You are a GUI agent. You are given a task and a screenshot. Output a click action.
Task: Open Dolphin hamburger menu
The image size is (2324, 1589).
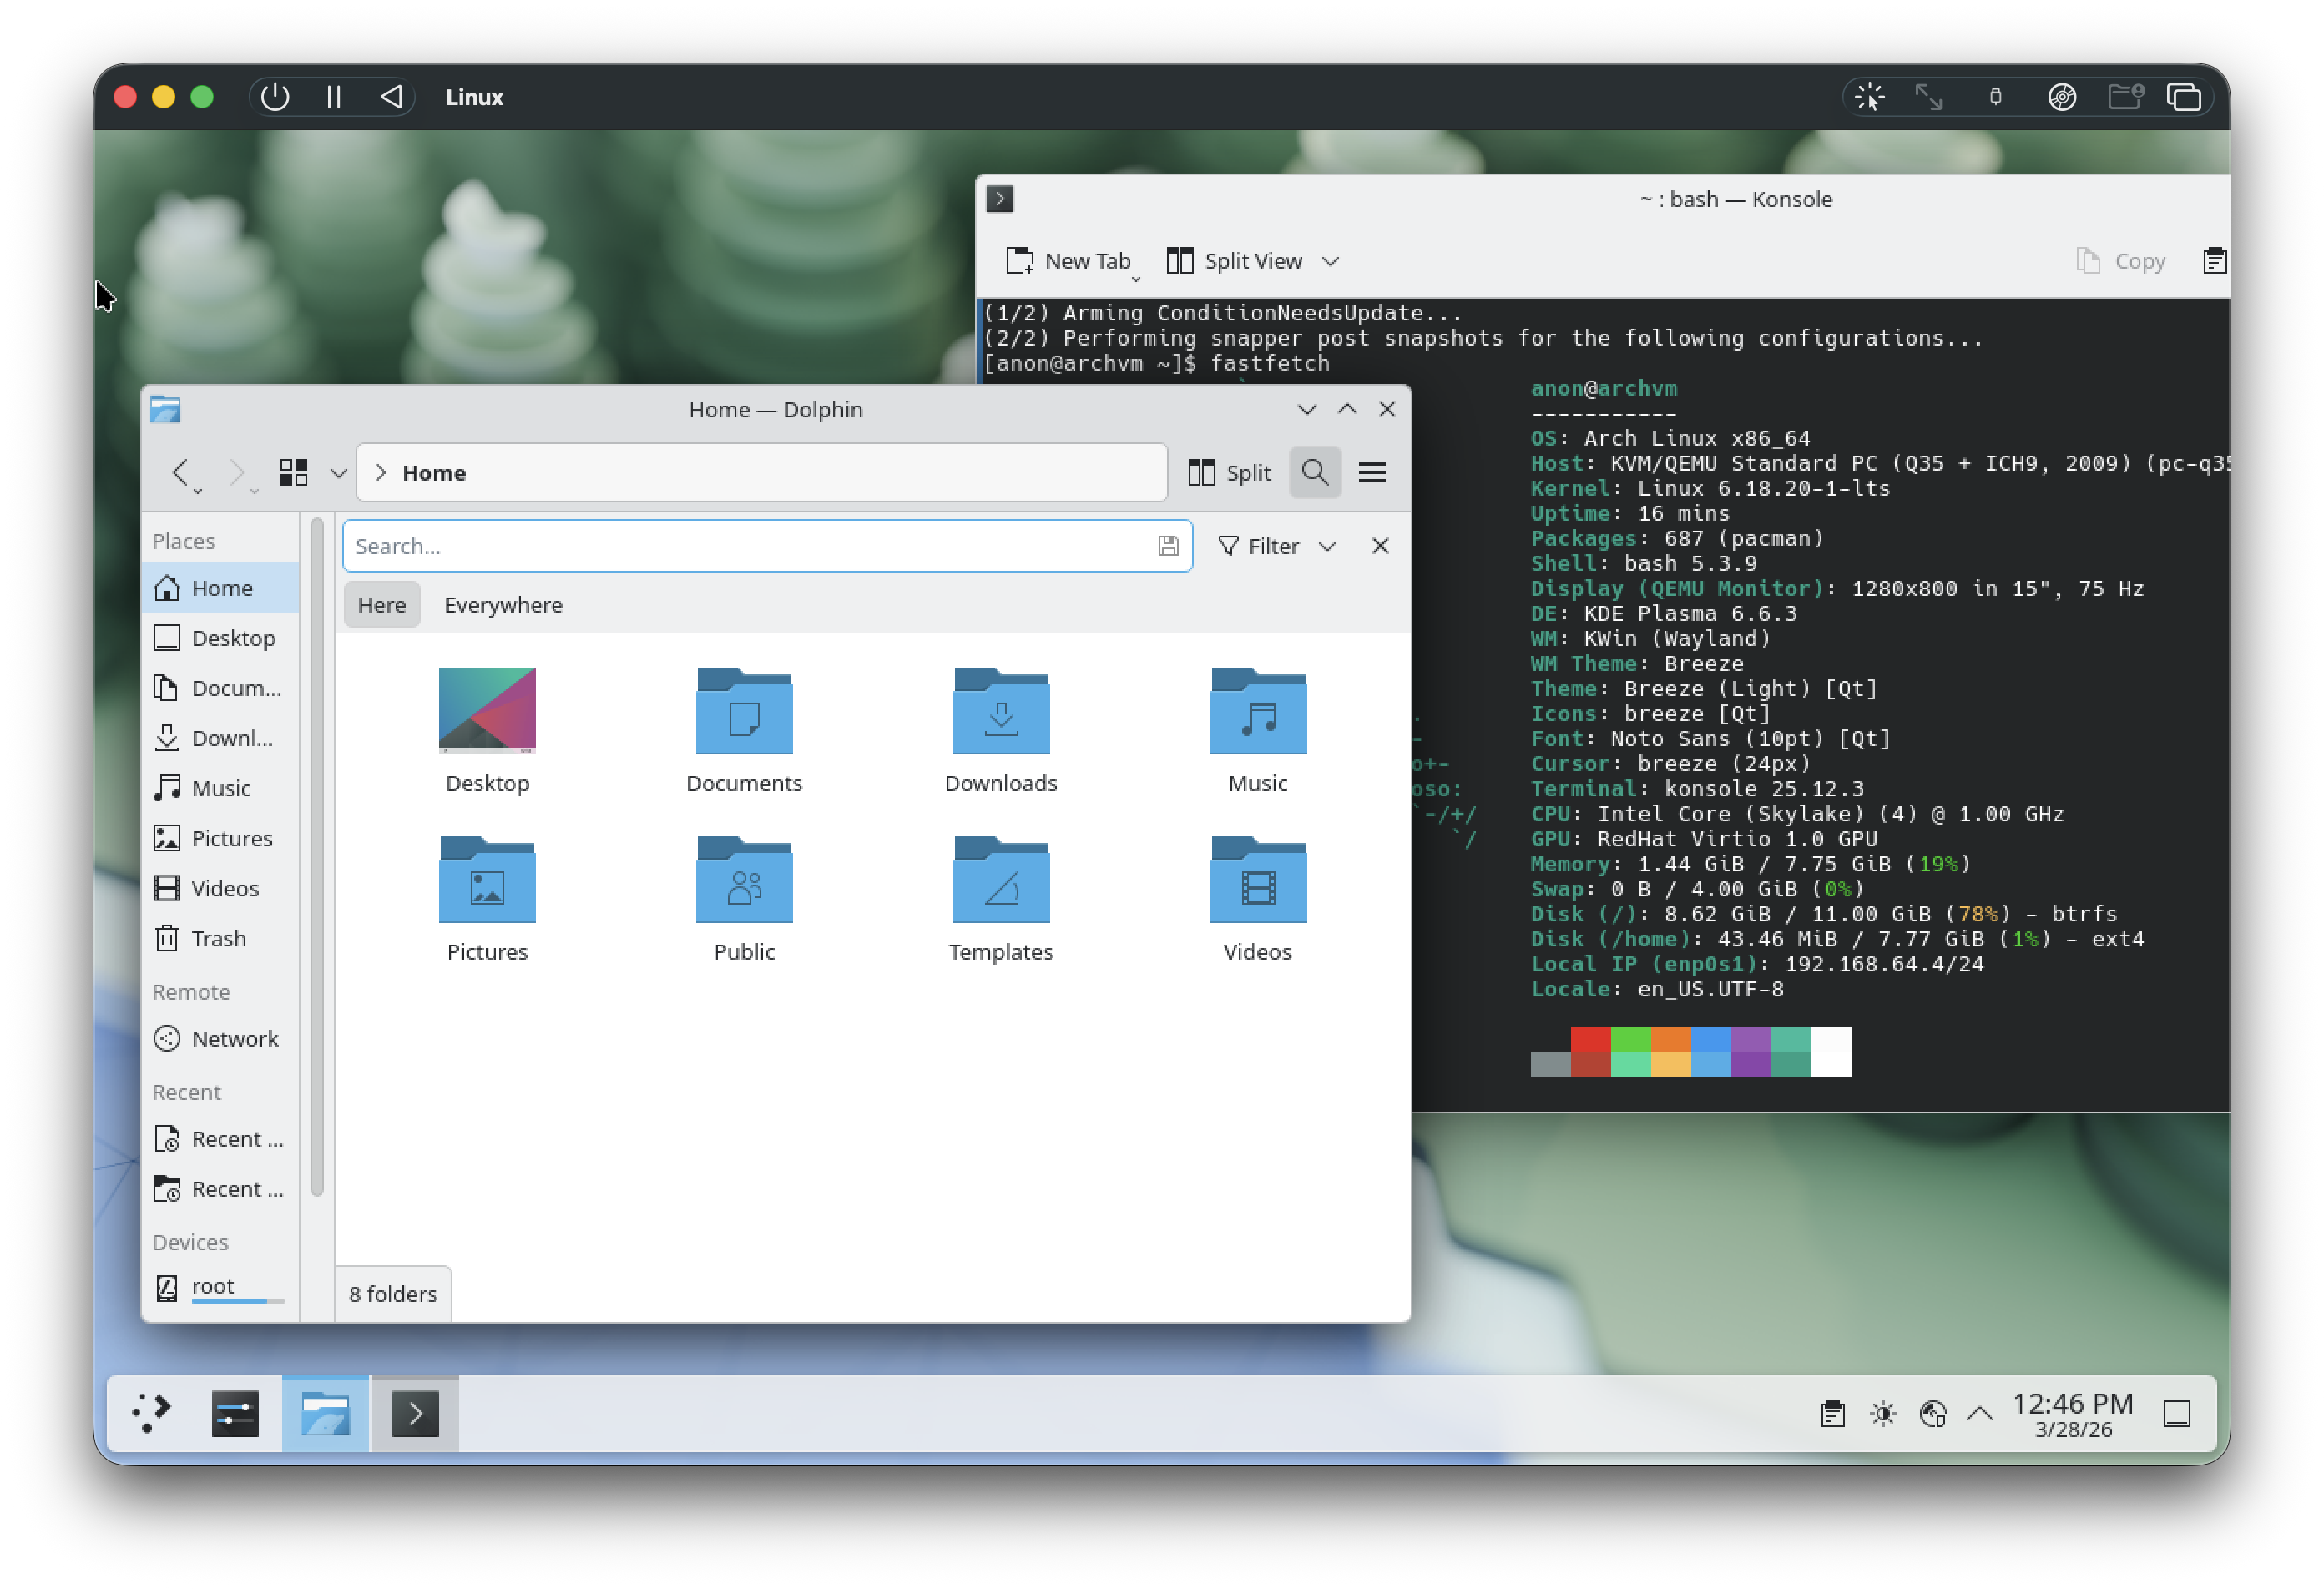(1371, 472)
